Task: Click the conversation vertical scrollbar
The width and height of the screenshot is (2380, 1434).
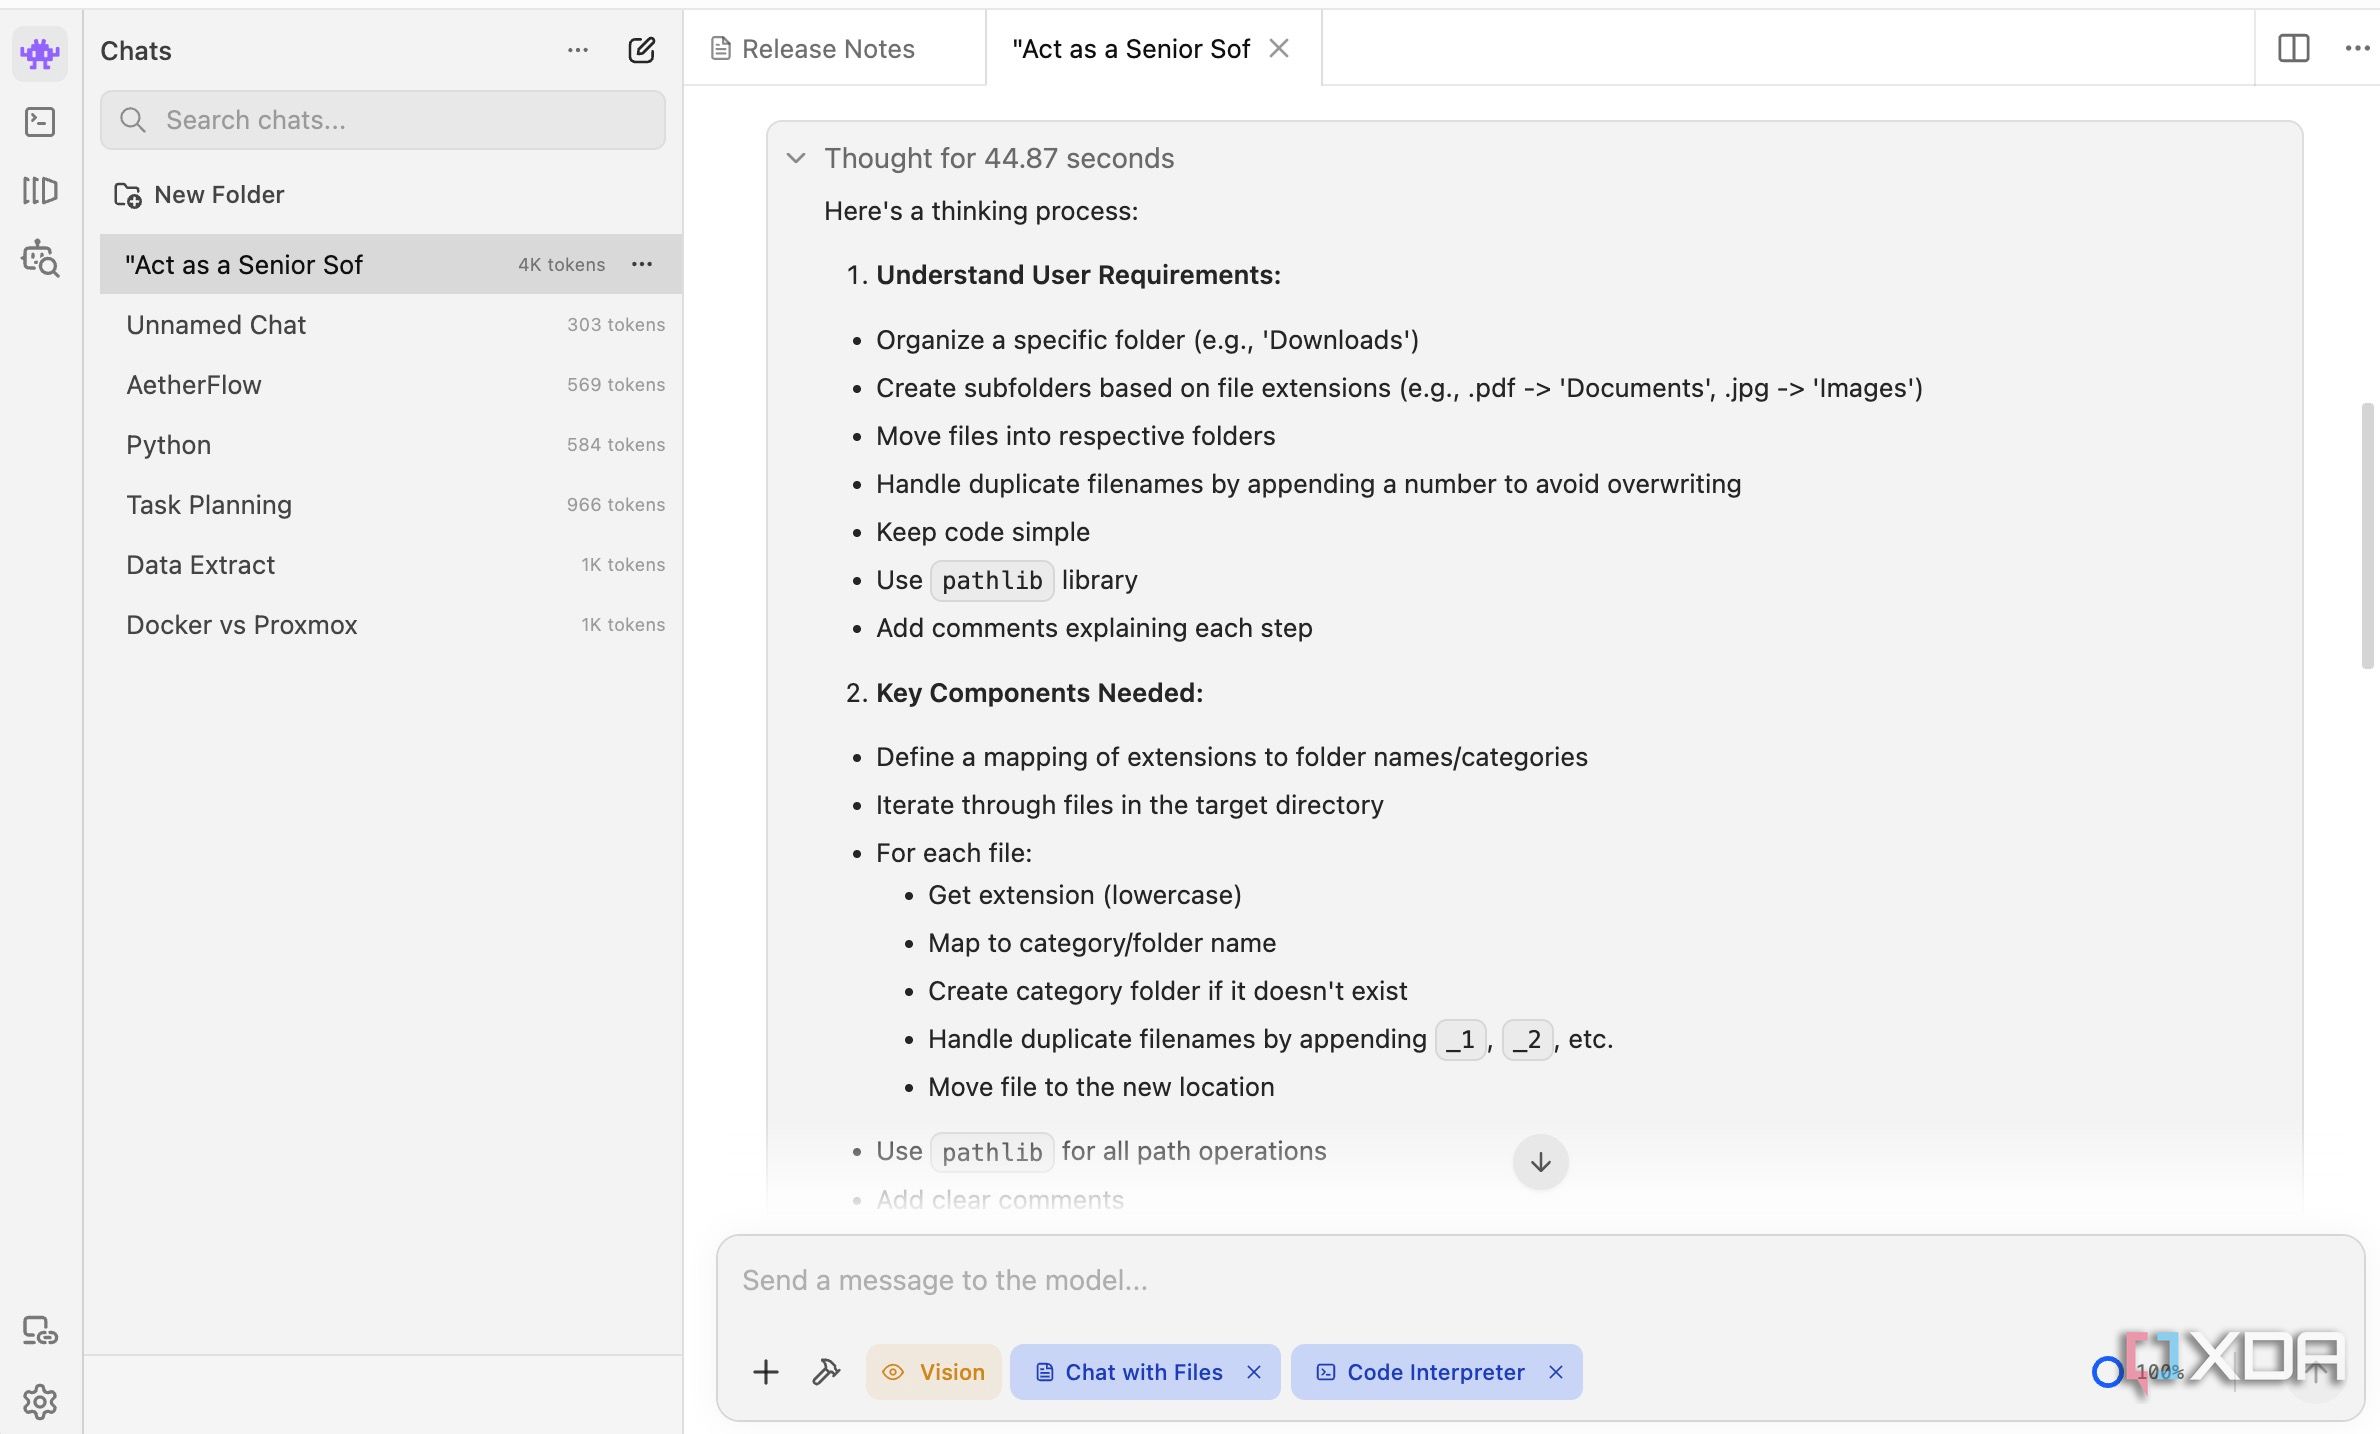Action: 2367,535
